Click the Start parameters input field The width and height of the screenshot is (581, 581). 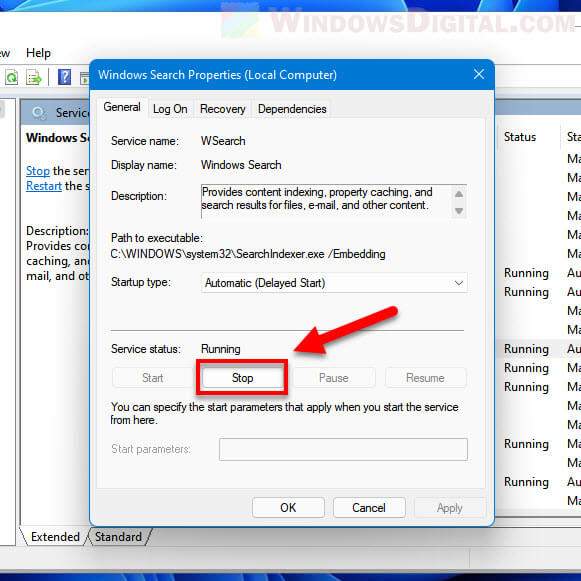coord(343,449)
